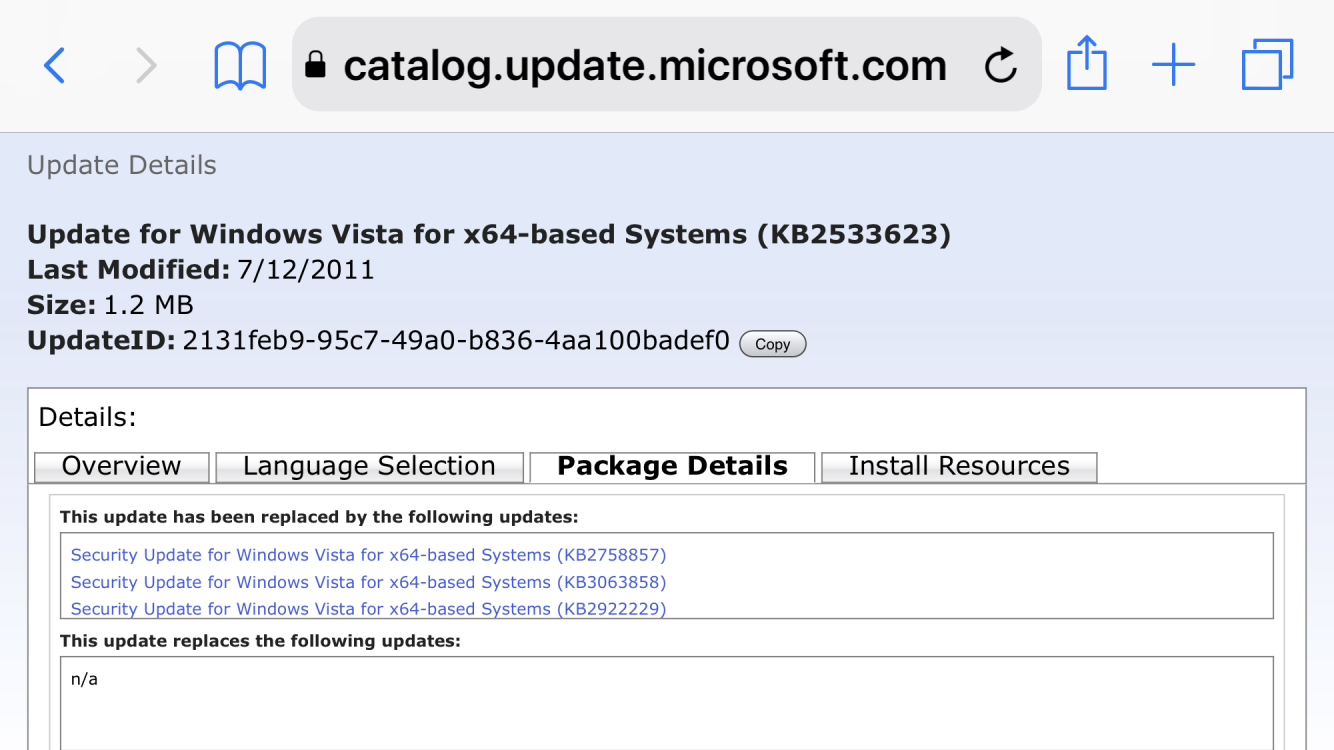Image resolution: width=1334 pixels, height=750 pixels.
Task: Go back to the previous page
Action: coord(55,66)
